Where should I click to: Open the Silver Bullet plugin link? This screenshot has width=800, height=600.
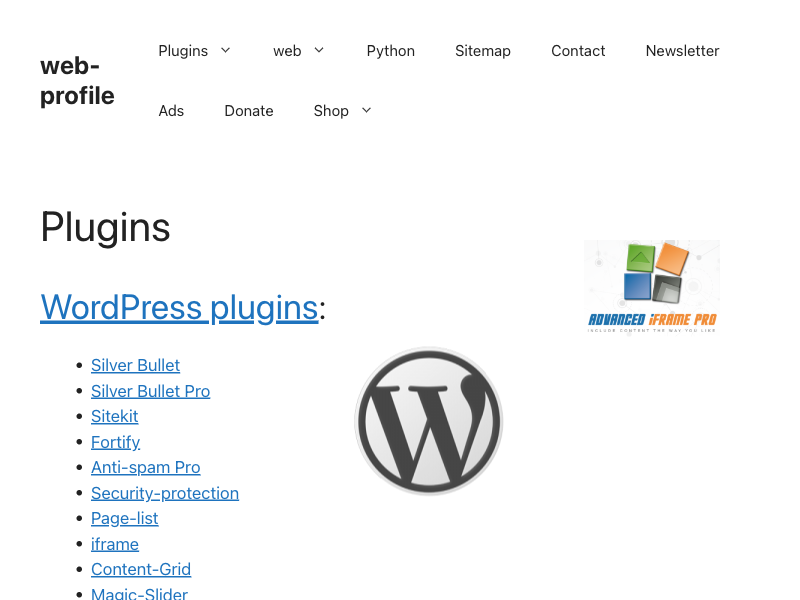(x=135, y=365)
